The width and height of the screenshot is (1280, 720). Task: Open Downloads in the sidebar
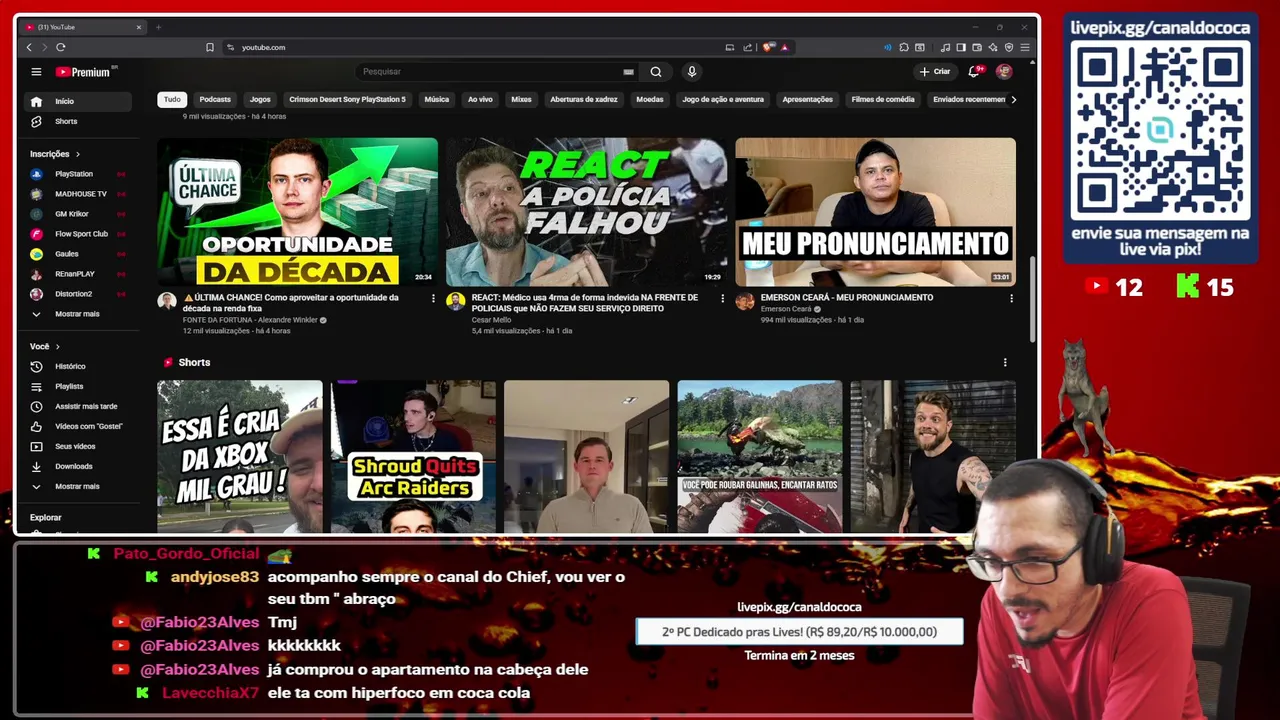(78, 466)
